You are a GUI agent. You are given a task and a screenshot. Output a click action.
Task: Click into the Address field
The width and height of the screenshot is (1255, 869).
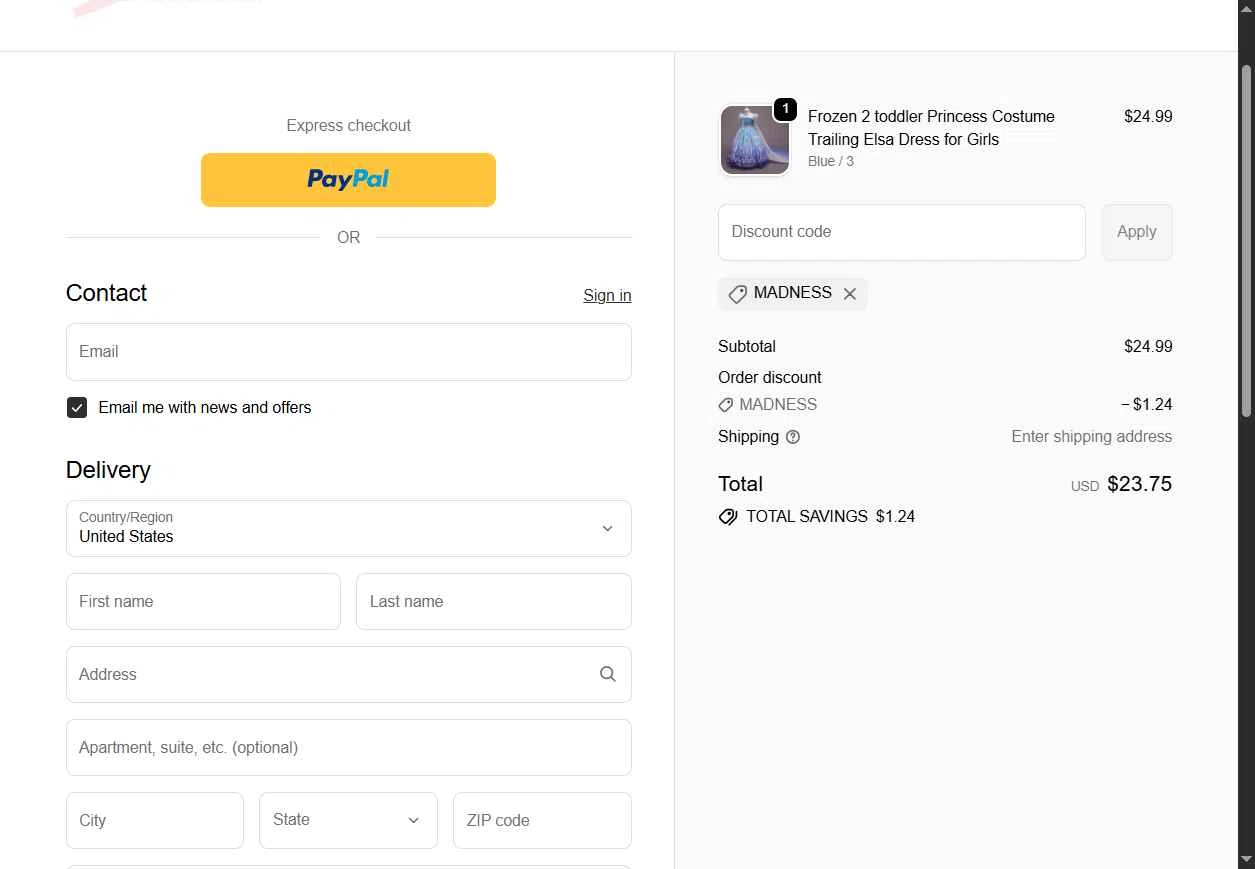tap(349, 674)
